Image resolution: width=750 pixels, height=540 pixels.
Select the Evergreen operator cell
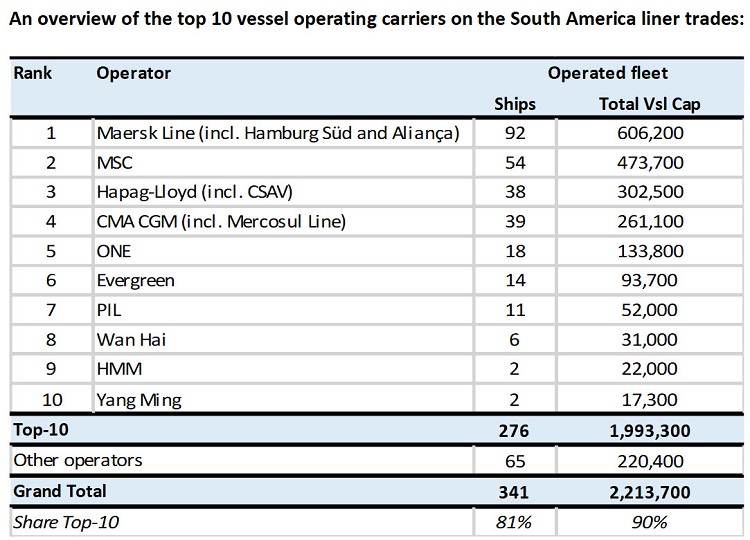point(283,280)
